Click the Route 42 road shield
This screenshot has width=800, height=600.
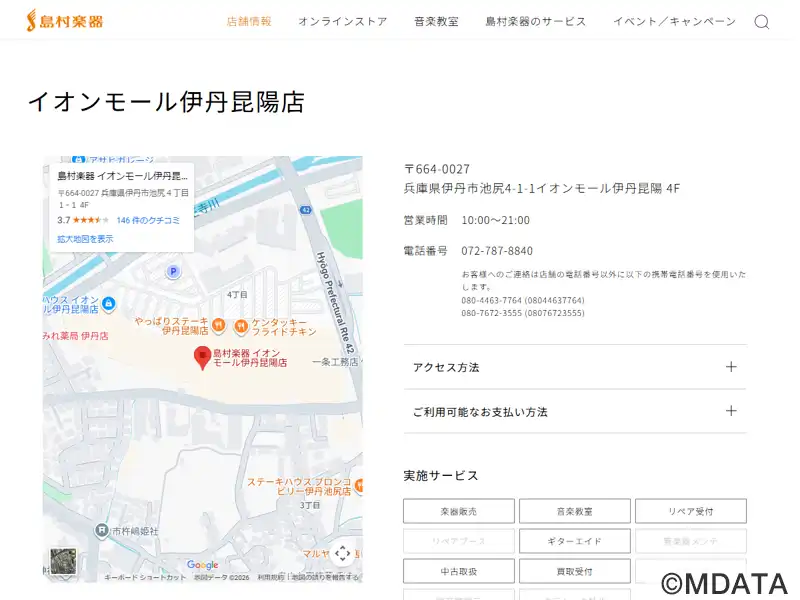click(x=306, y=210)
